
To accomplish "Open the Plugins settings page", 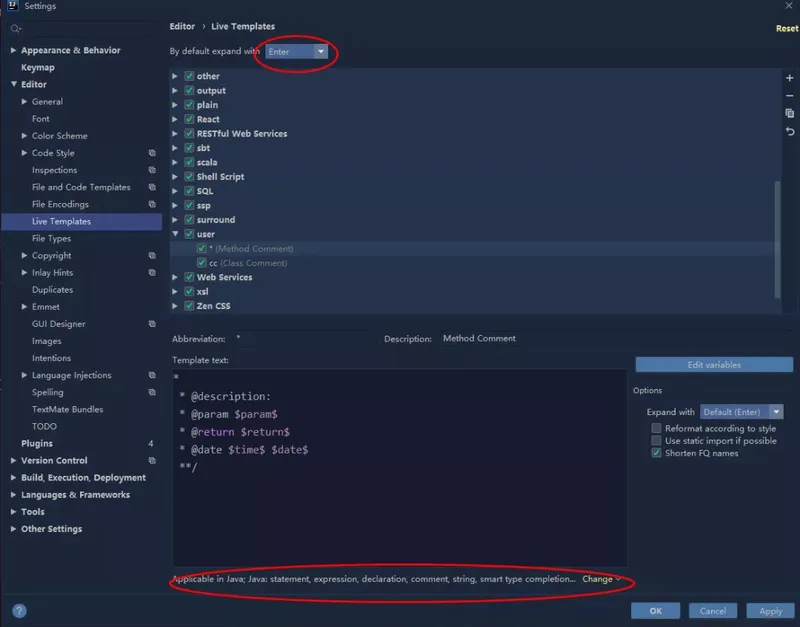I will point(37,443).
